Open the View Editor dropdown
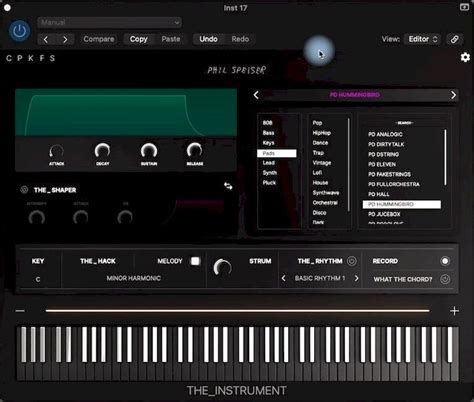474x402 pixels. point(423,39)
